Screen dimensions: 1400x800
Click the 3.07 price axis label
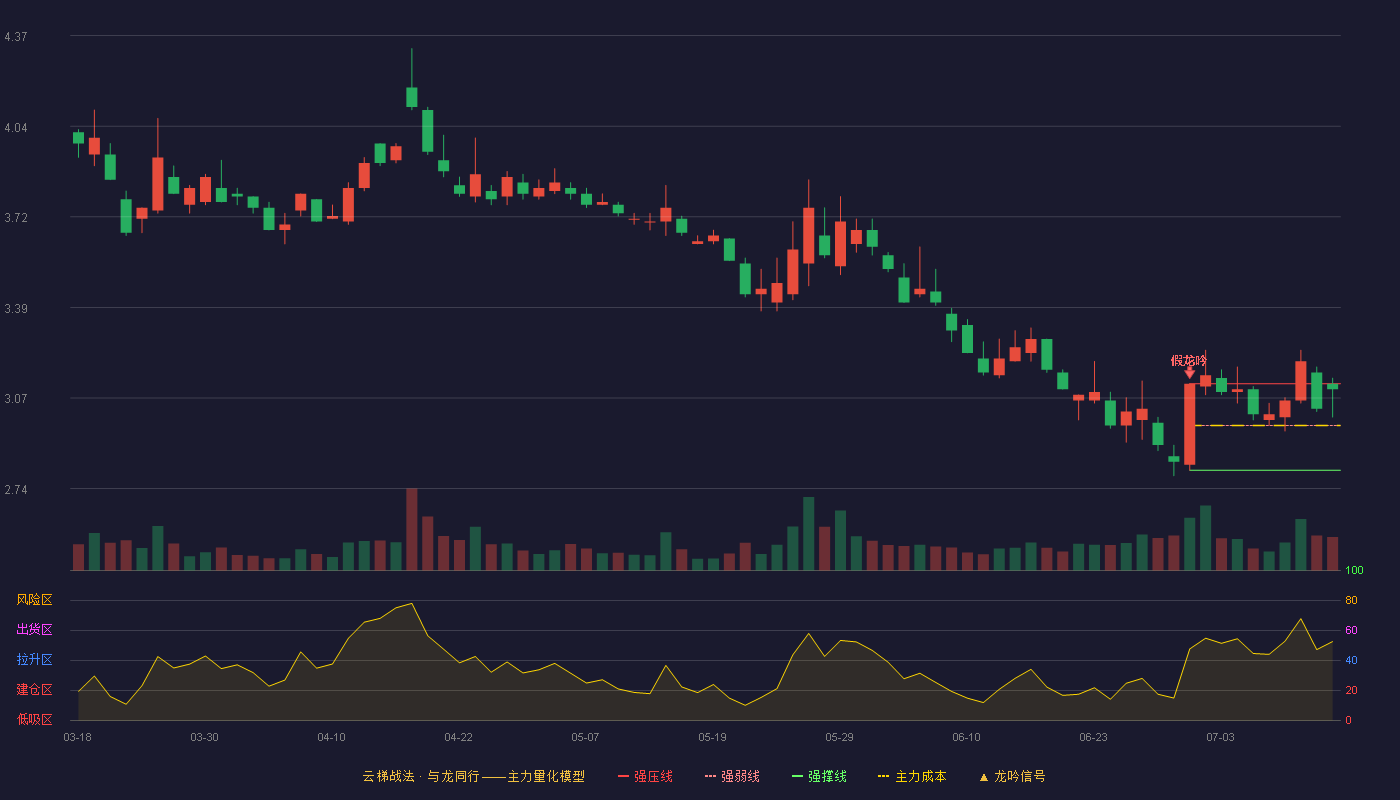16,399
